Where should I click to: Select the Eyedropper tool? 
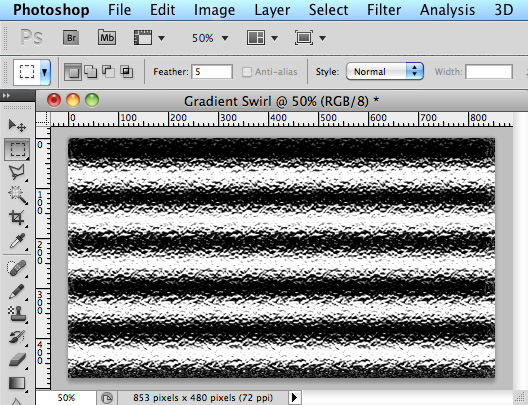tap(17, 241)
